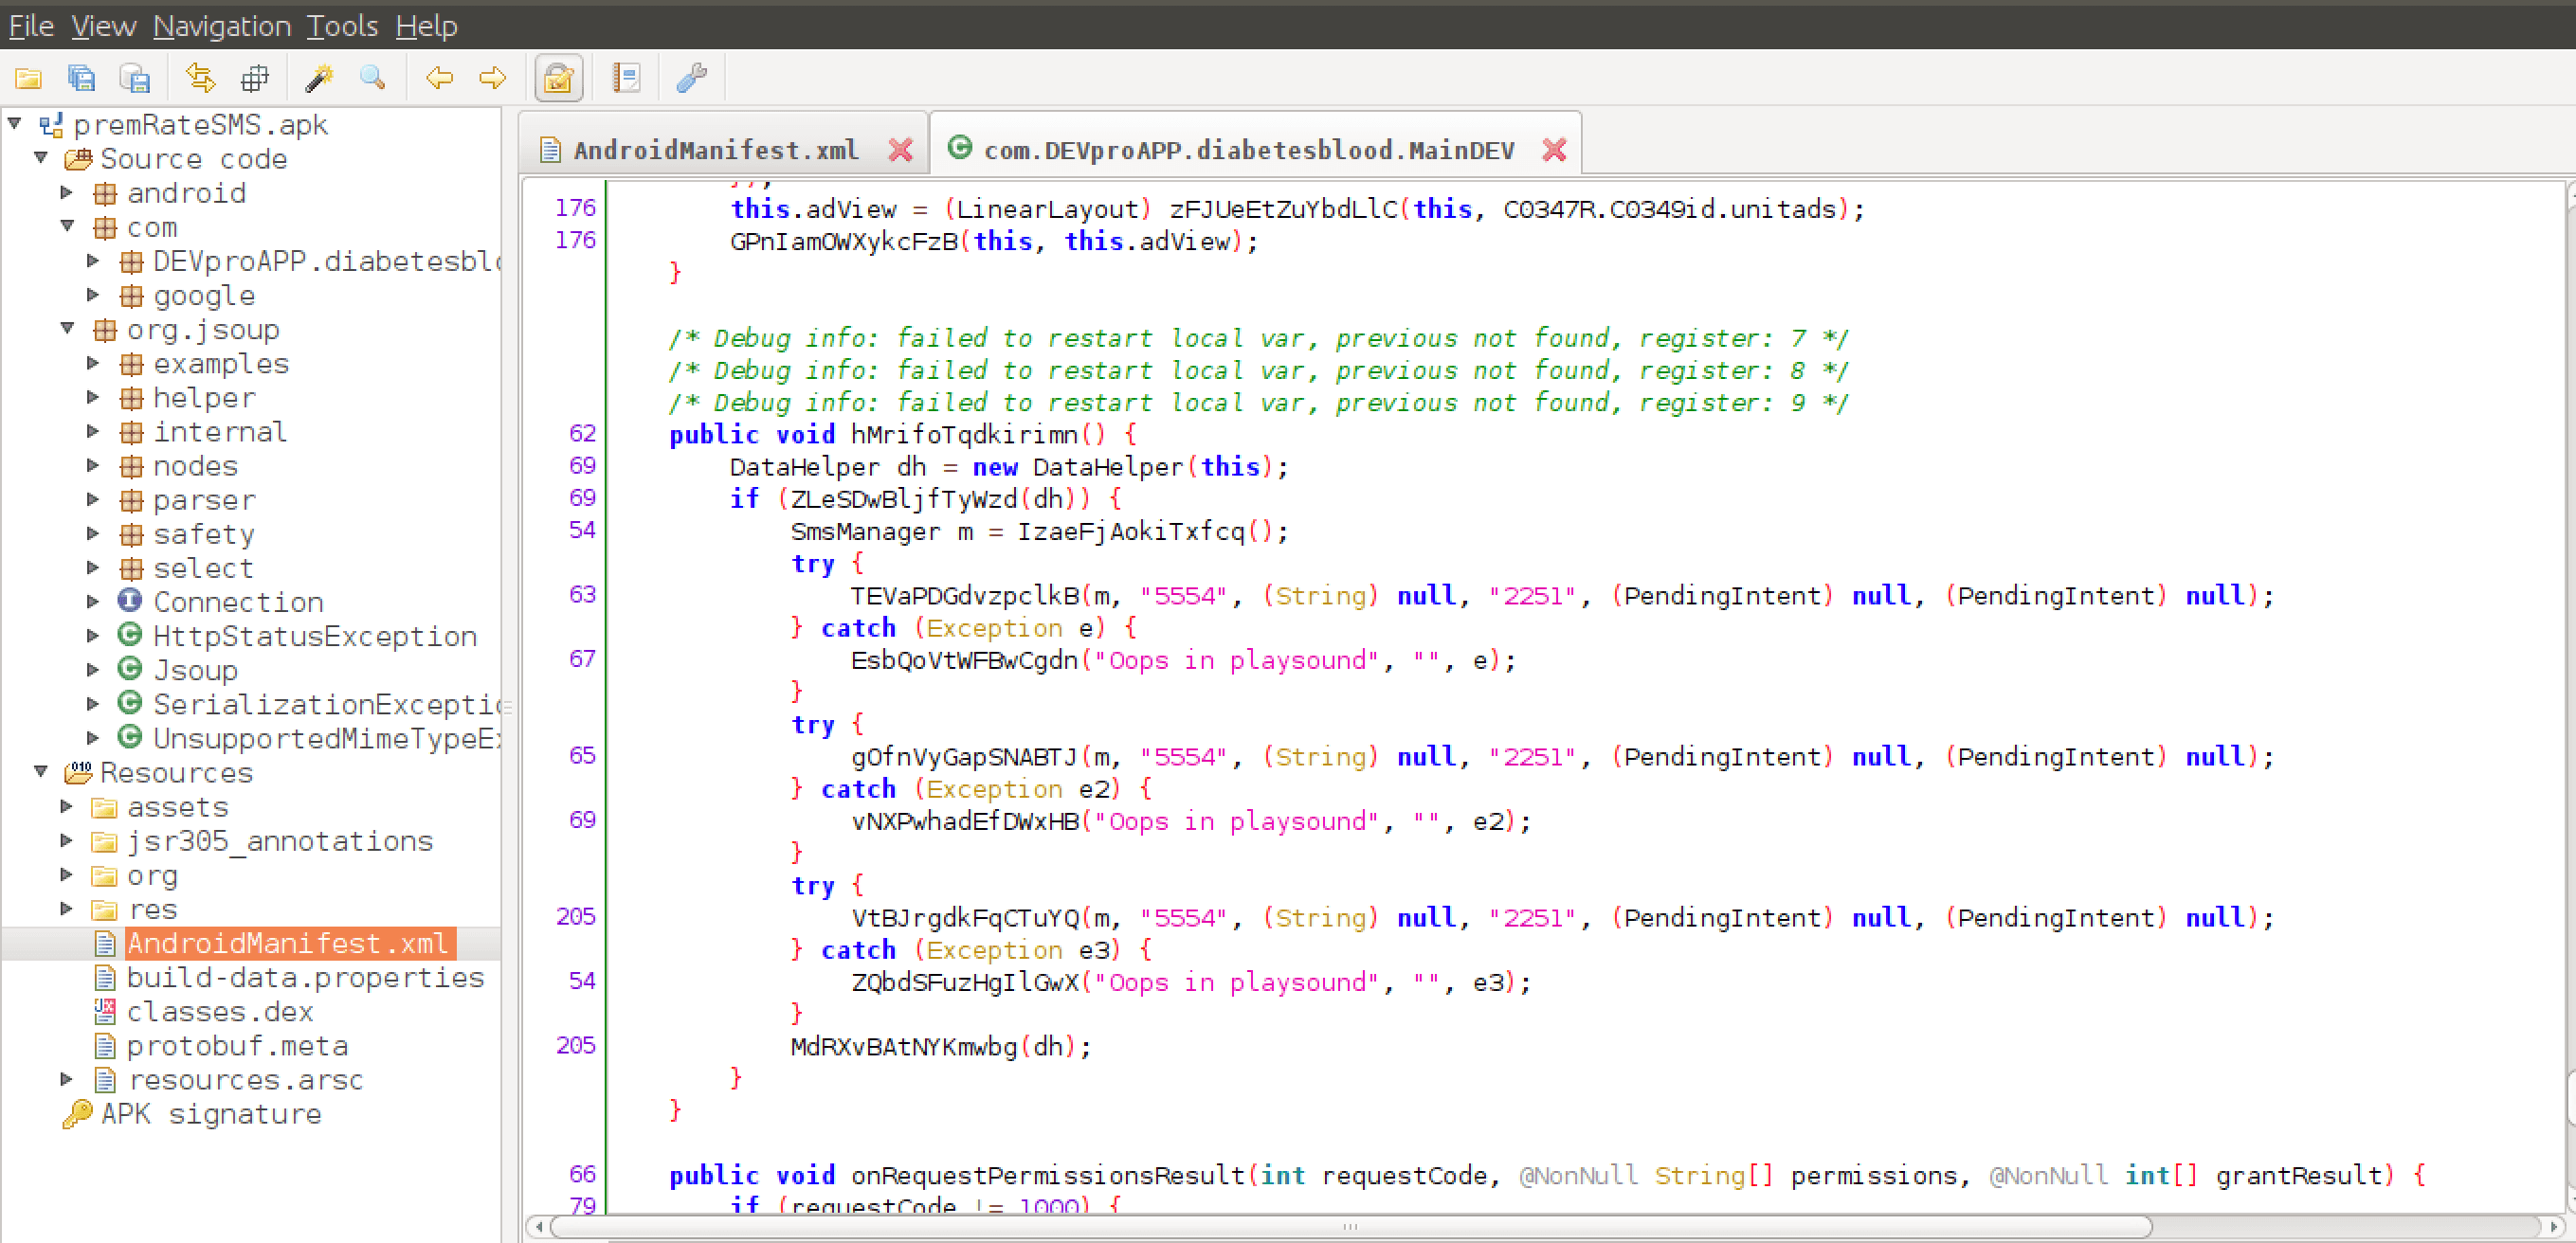Toggle the Flatten packages toolbar button
Screen dimensions: 2576x1243
coord(255,78)
